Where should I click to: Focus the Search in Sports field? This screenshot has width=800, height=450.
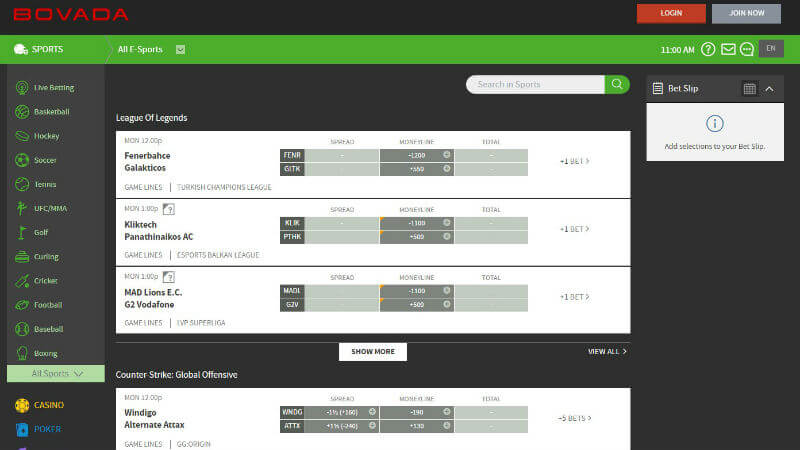535,84
